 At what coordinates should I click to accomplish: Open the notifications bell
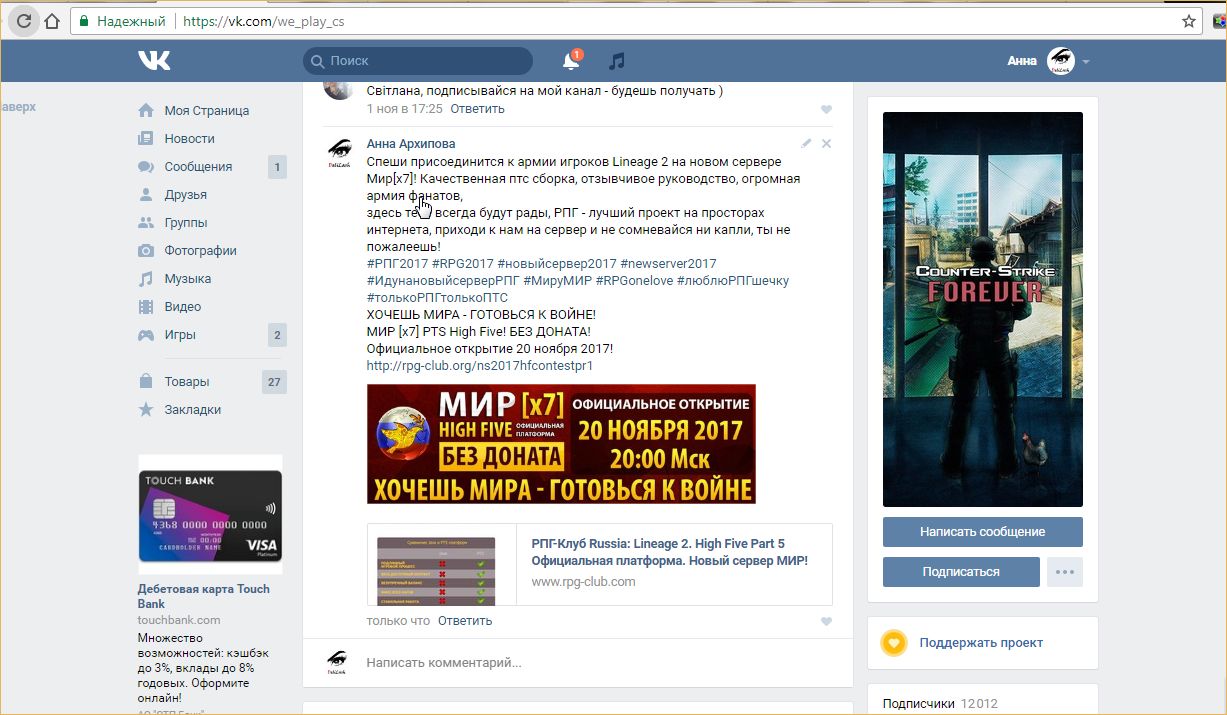pyautogui.click(x=571, y=61)
